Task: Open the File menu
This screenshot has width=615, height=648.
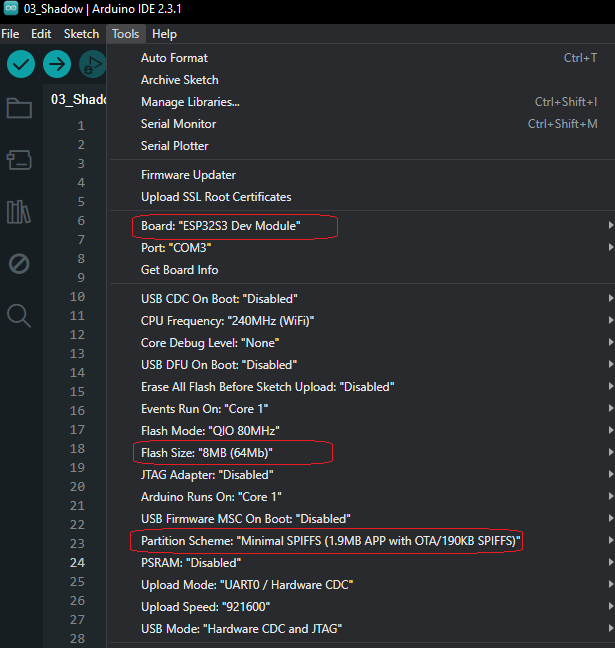Action: tap(10, 34)
